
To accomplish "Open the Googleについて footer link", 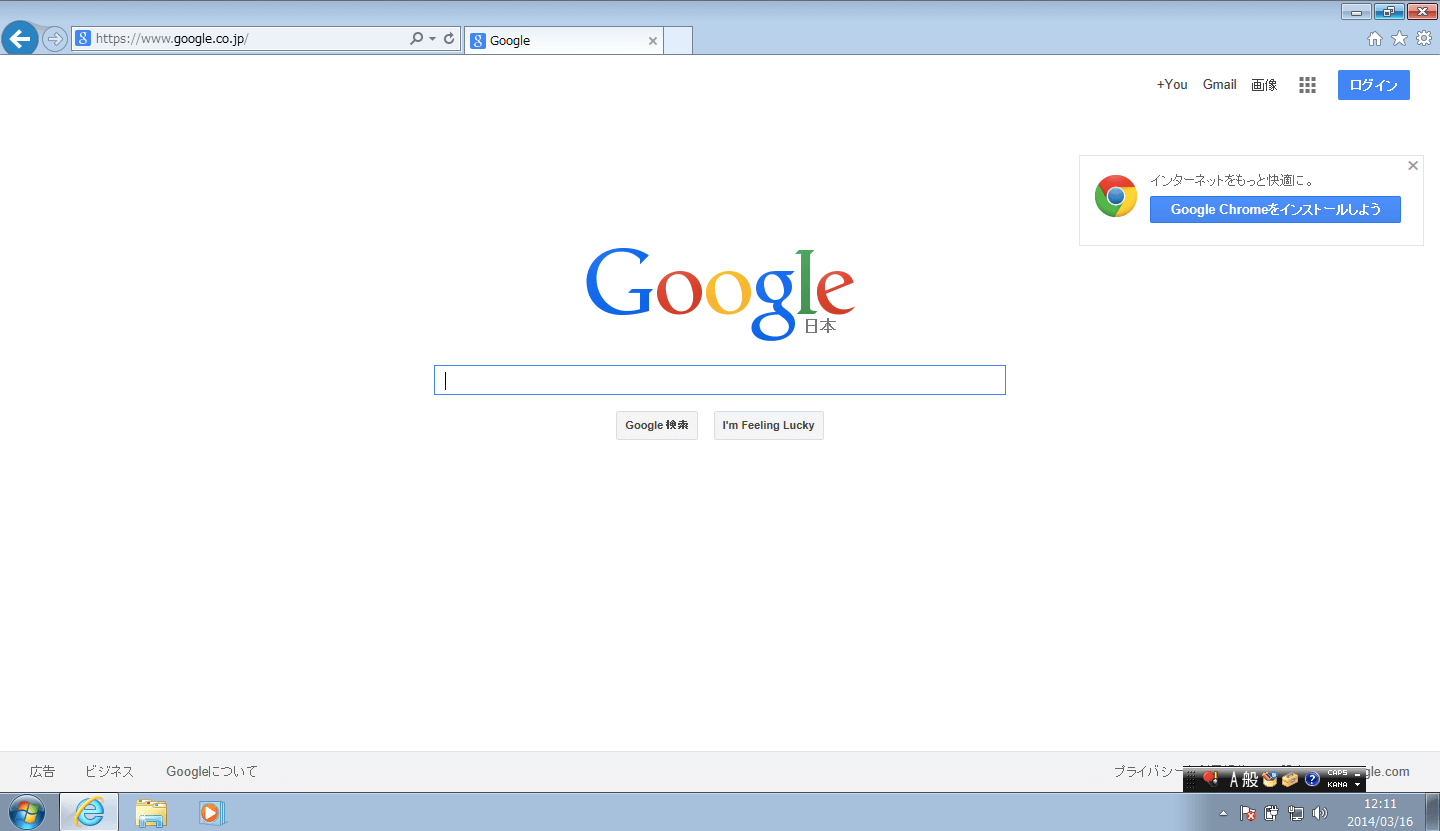I will coord(212,771).
